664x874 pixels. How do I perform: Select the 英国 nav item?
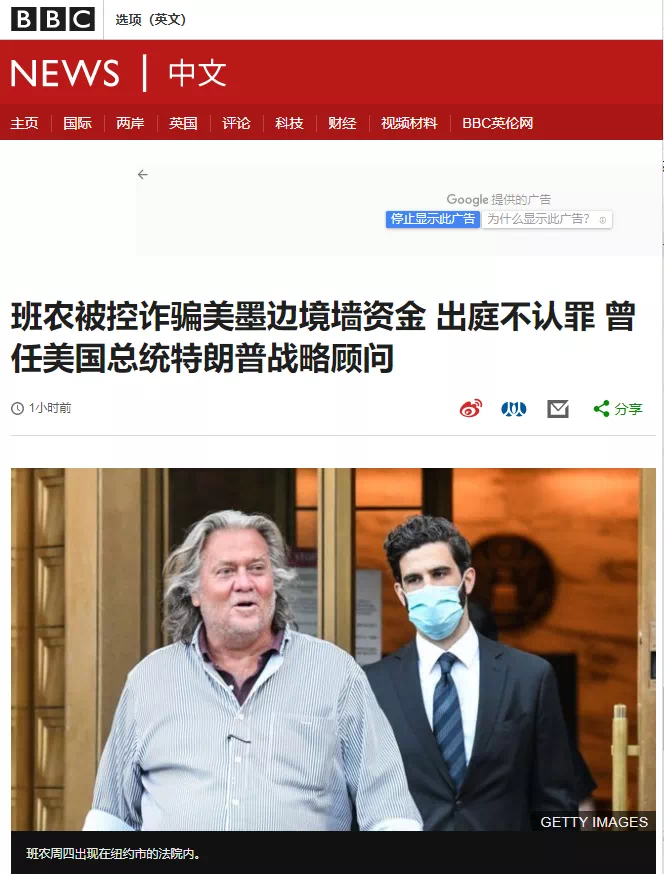coord(183,123)
